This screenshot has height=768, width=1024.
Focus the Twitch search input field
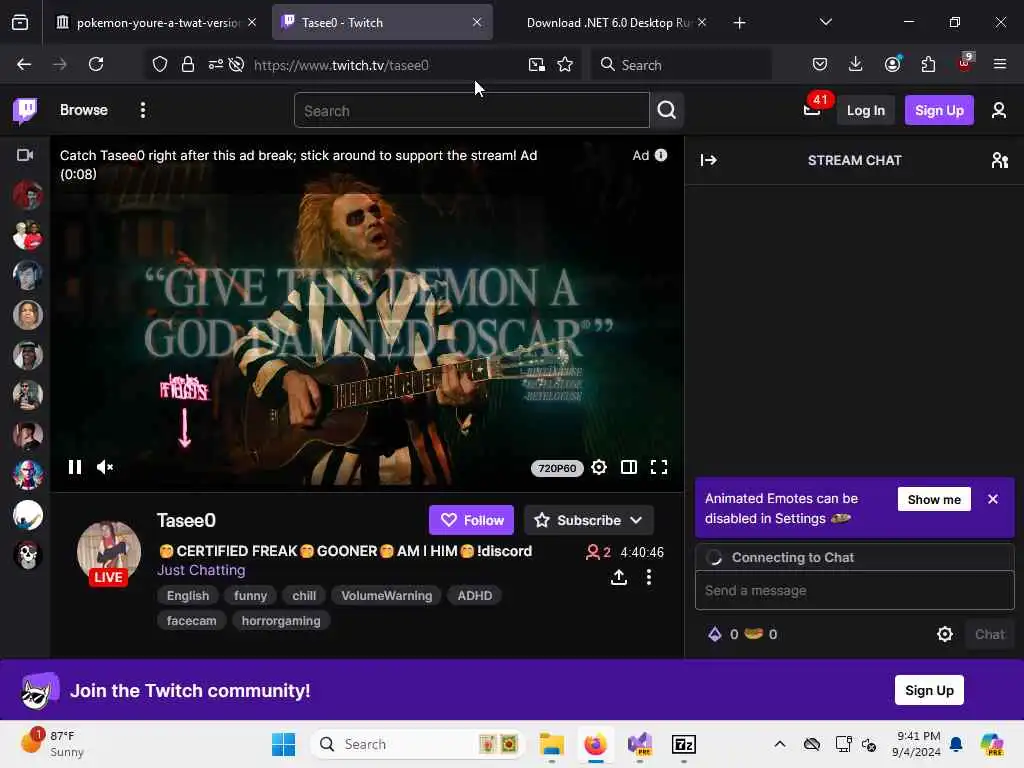pyautogui.click(x=472, y=110)
